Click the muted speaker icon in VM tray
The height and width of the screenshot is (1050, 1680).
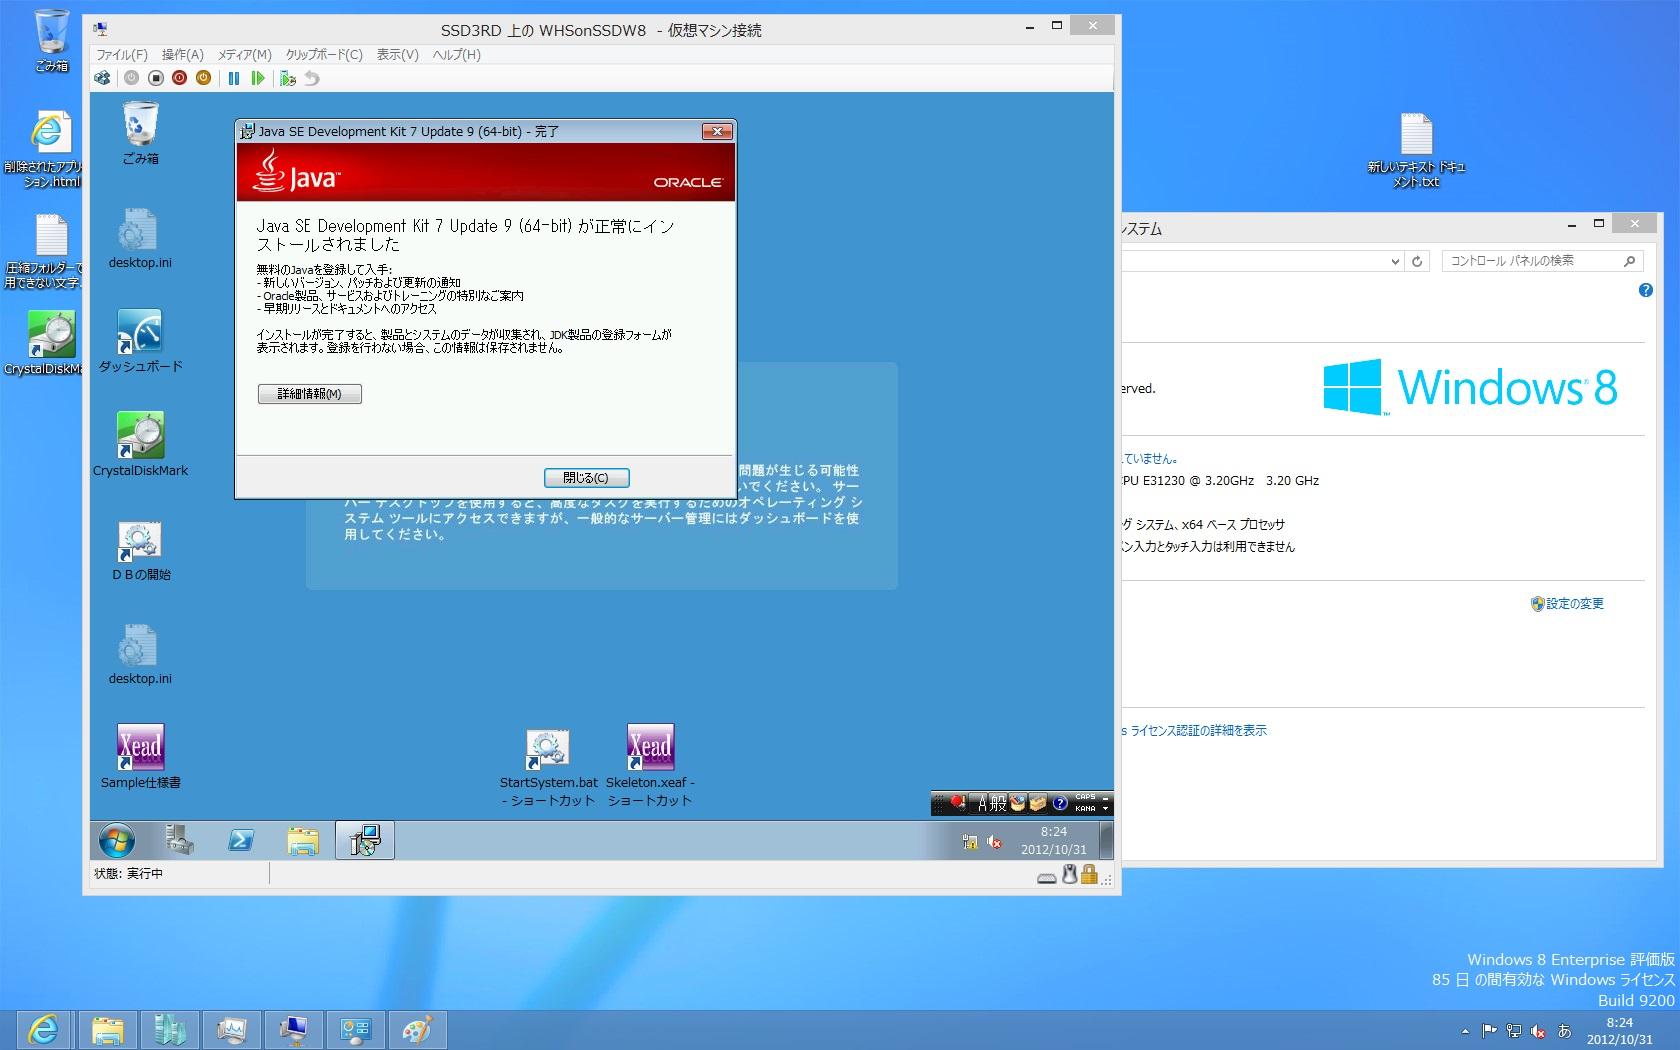pos(995,842)
